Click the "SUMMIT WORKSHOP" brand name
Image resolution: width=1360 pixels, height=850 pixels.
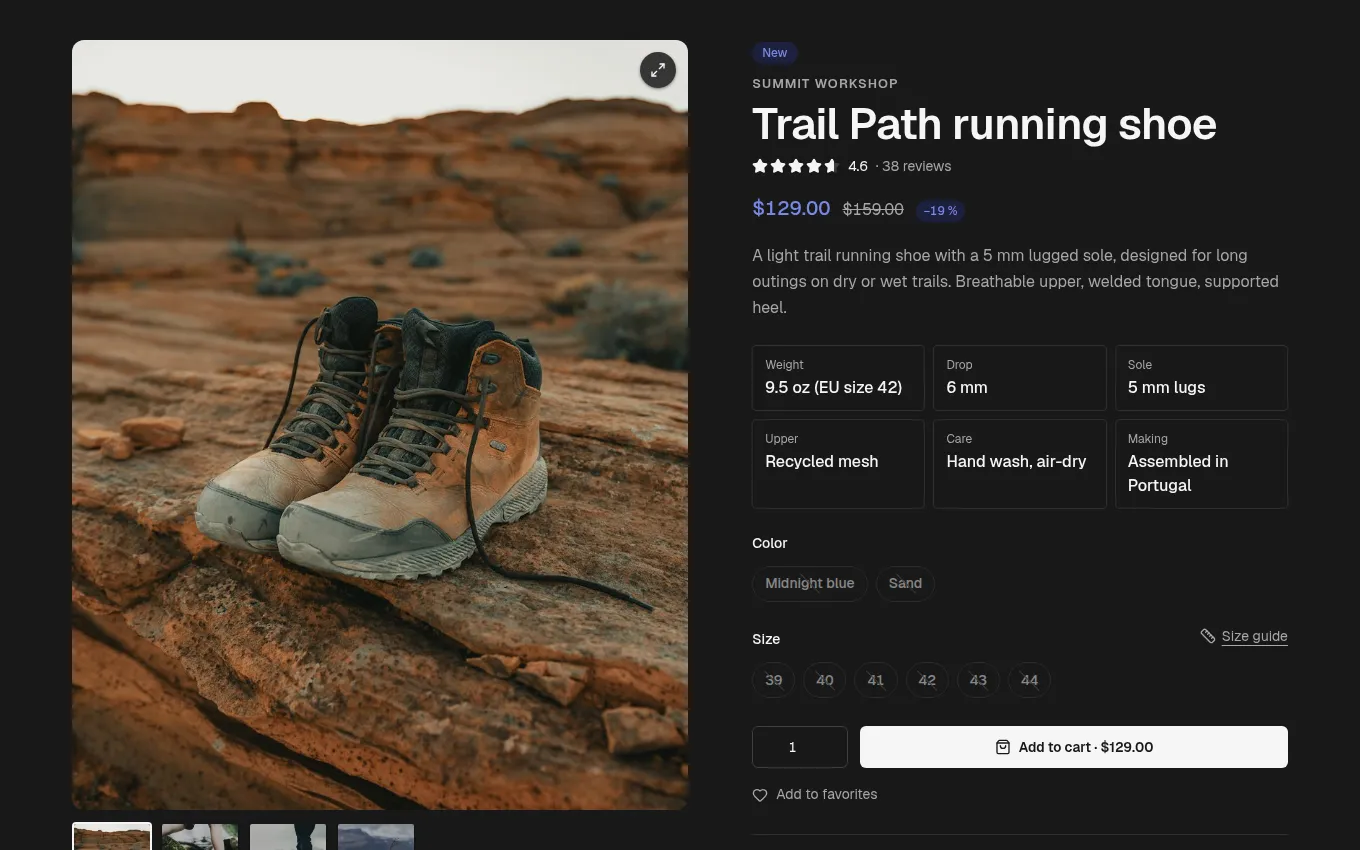click(x=825, y=84)
